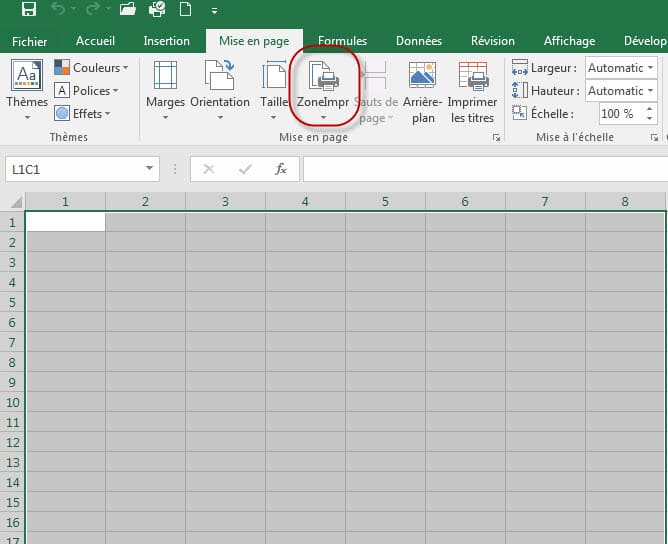Open the Largeur Automatic combo box

(x=621, y=68)
